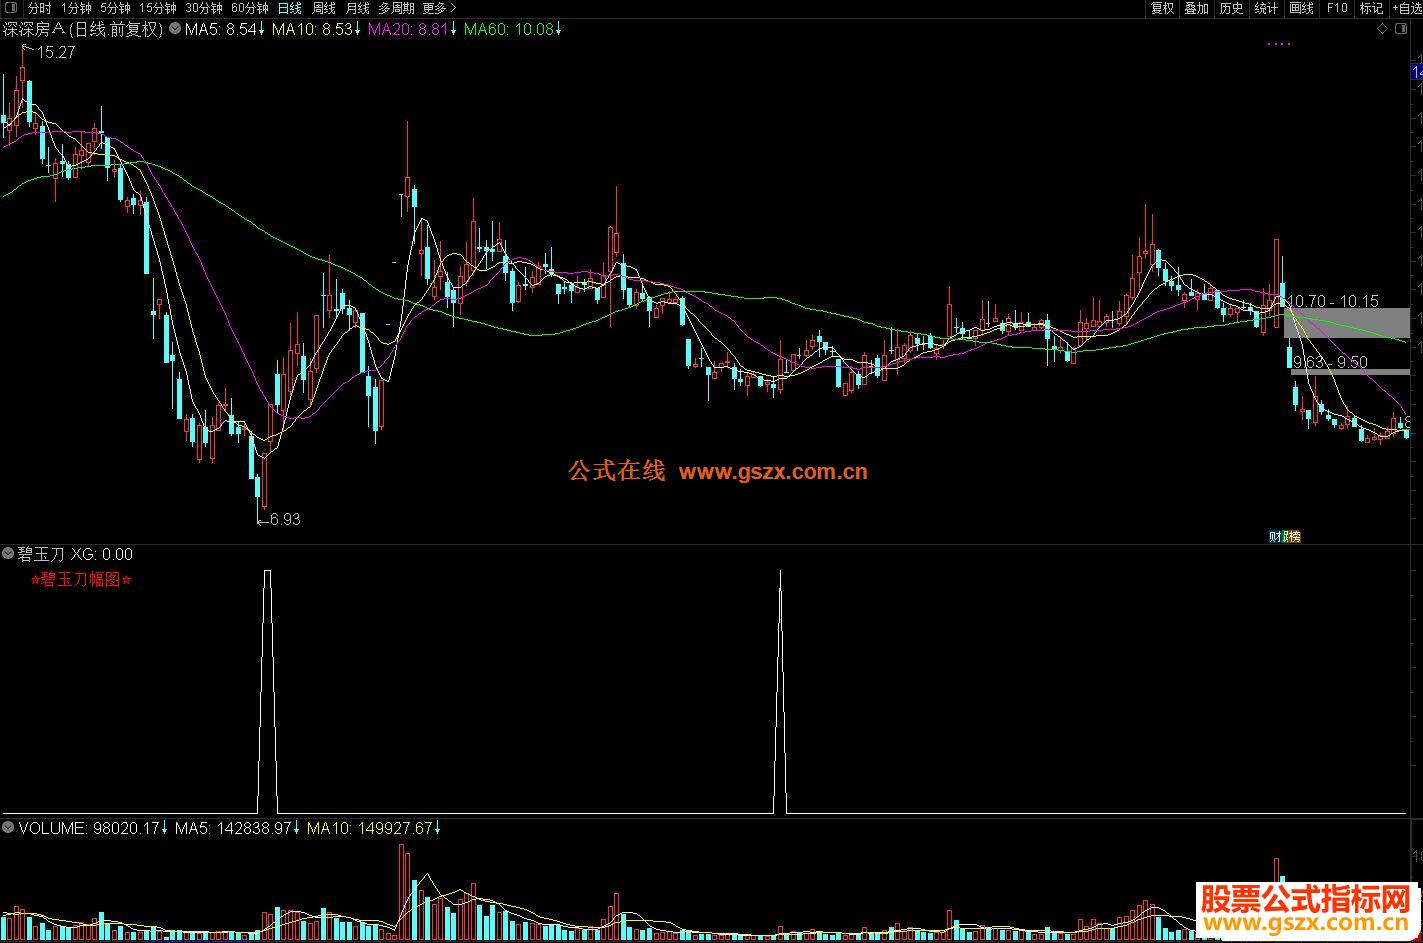Click the 叠加 overlay button

(x=1196, y=8)
